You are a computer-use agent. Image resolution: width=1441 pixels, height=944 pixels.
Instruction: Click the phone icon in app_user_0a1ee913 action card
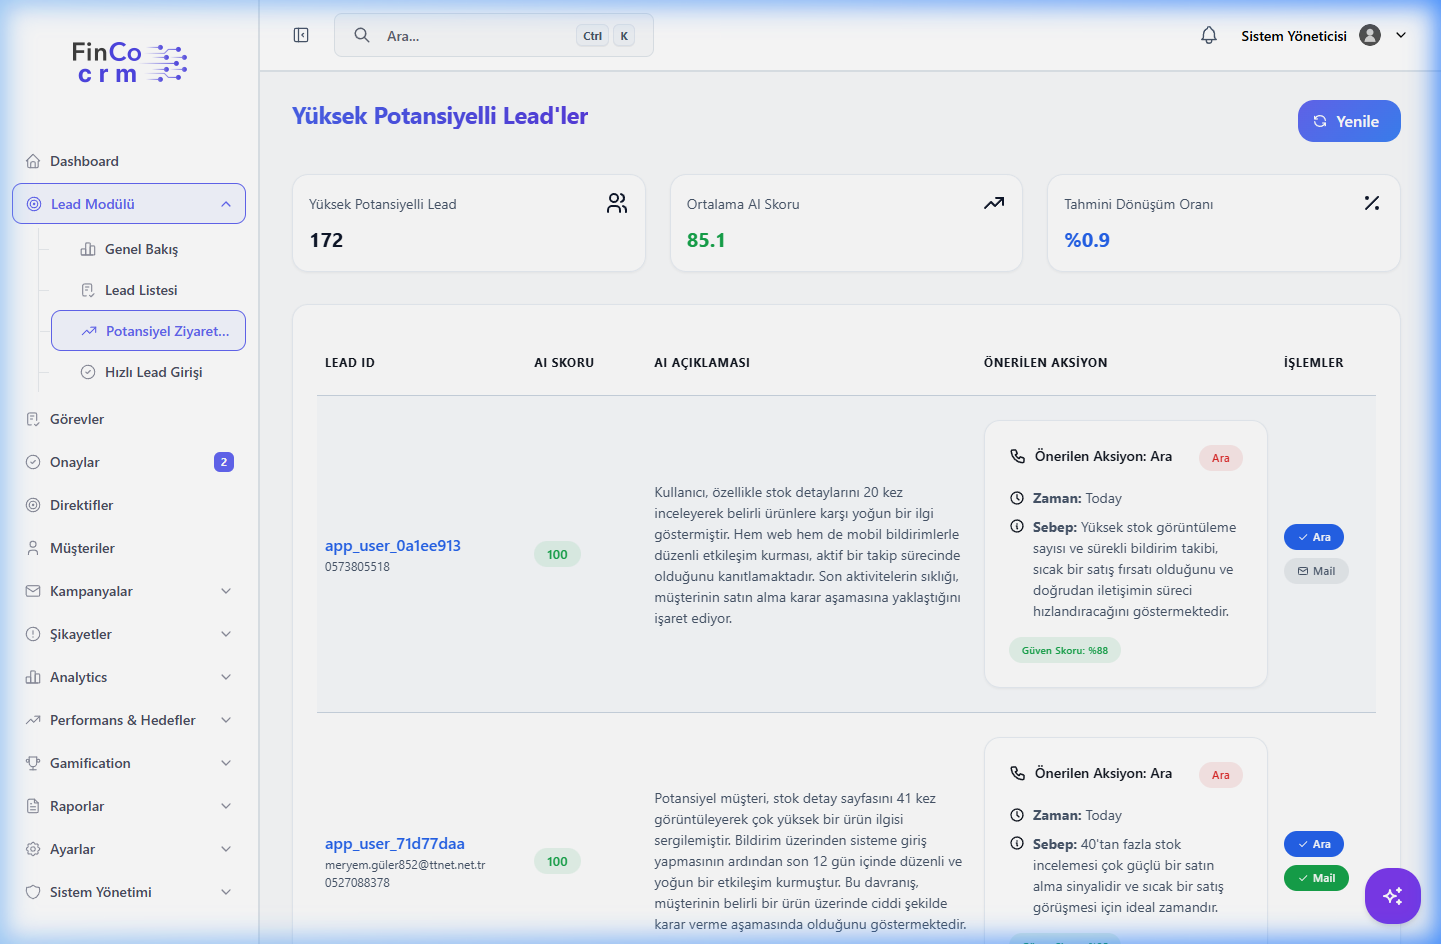coord(1017,456)
